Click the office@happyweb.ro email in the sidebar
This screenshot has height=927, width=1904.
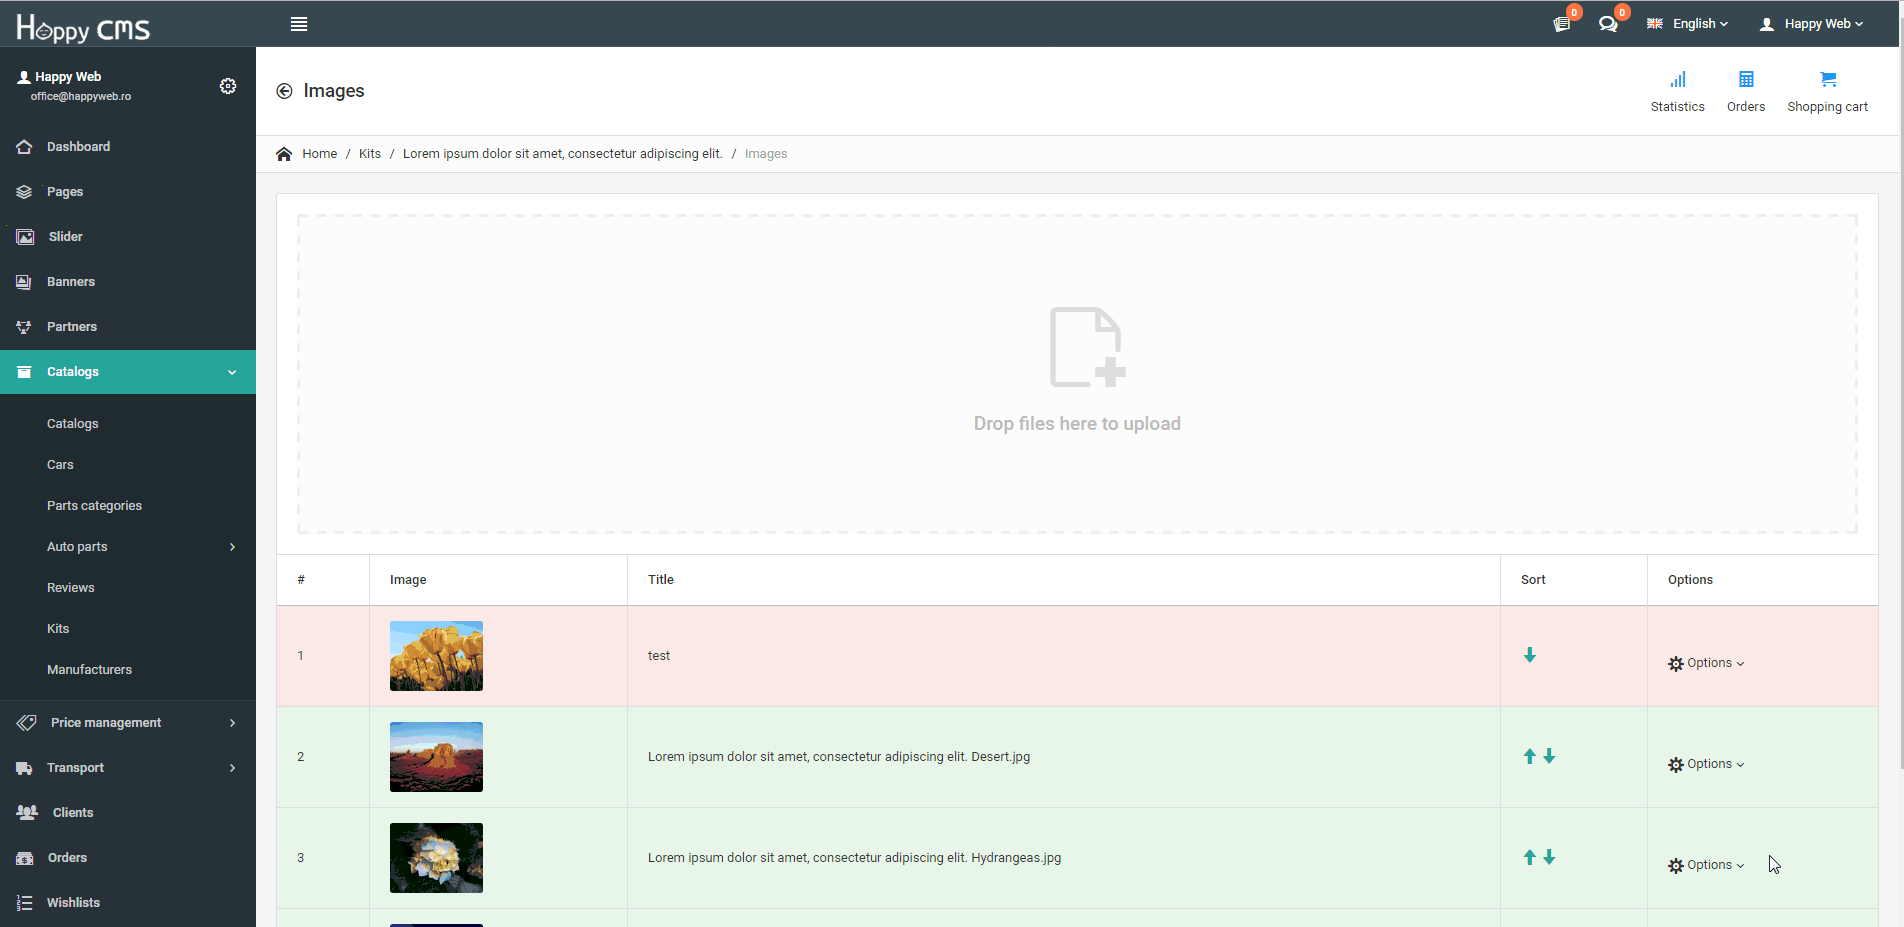pos(81,96)
